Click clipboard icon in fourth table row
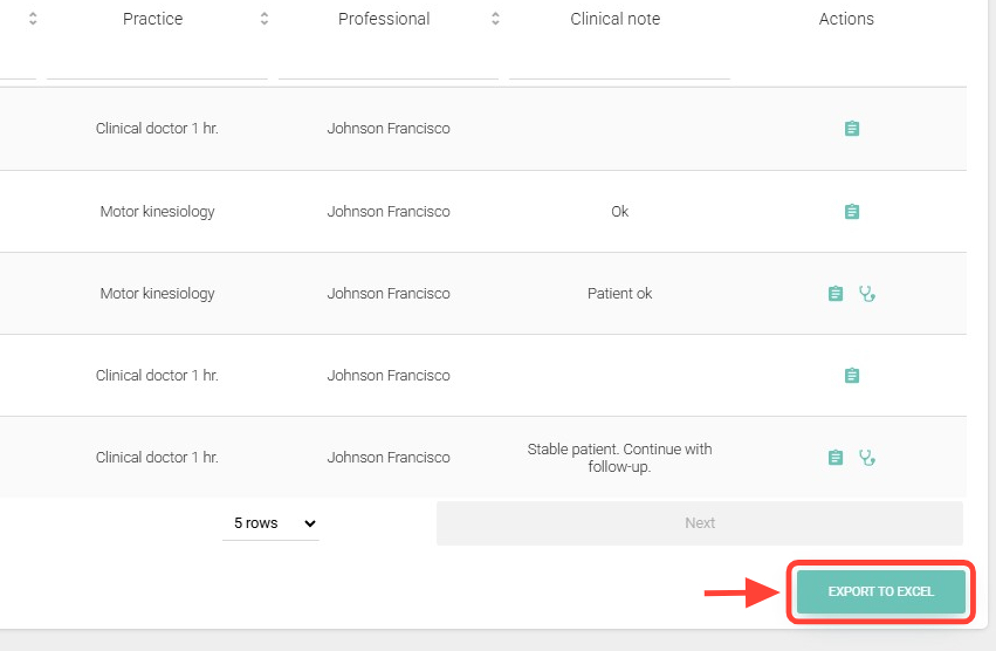Viewport: 996px width, 651px height. point(851,376)
